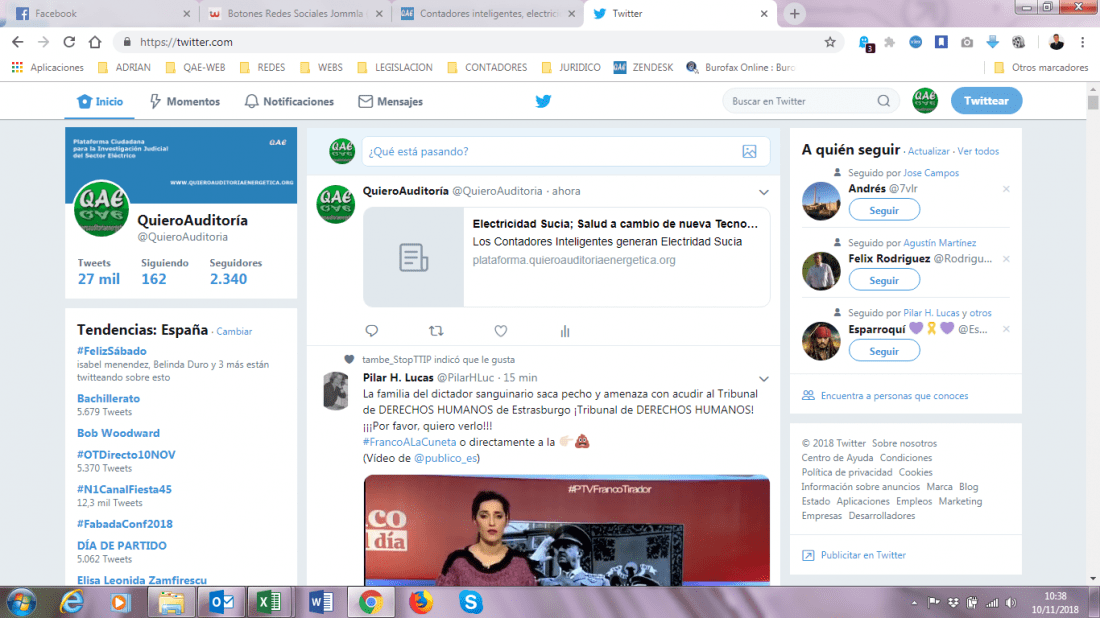Expand options chevron on QuieroAuditoría tweet
This screenshot has height=618, width=1100.
(x=763, y=192)
